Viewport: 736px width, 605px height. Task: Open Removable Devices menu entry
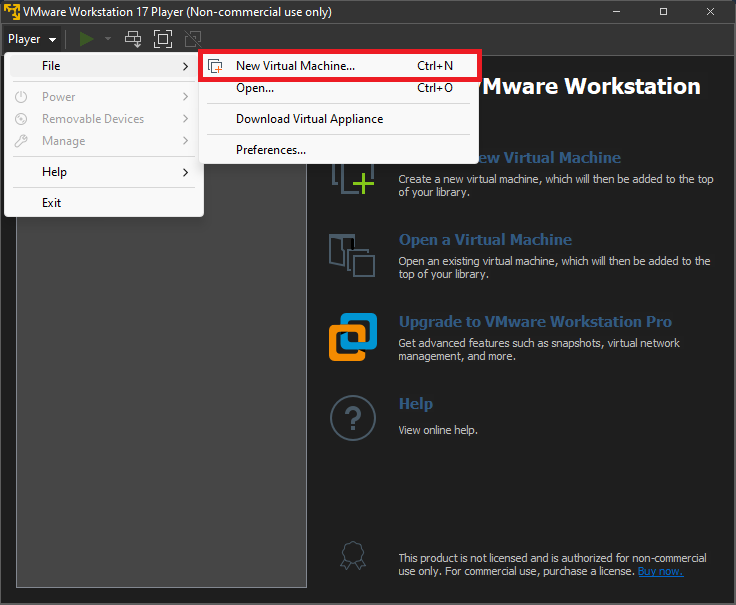[104, 119]
